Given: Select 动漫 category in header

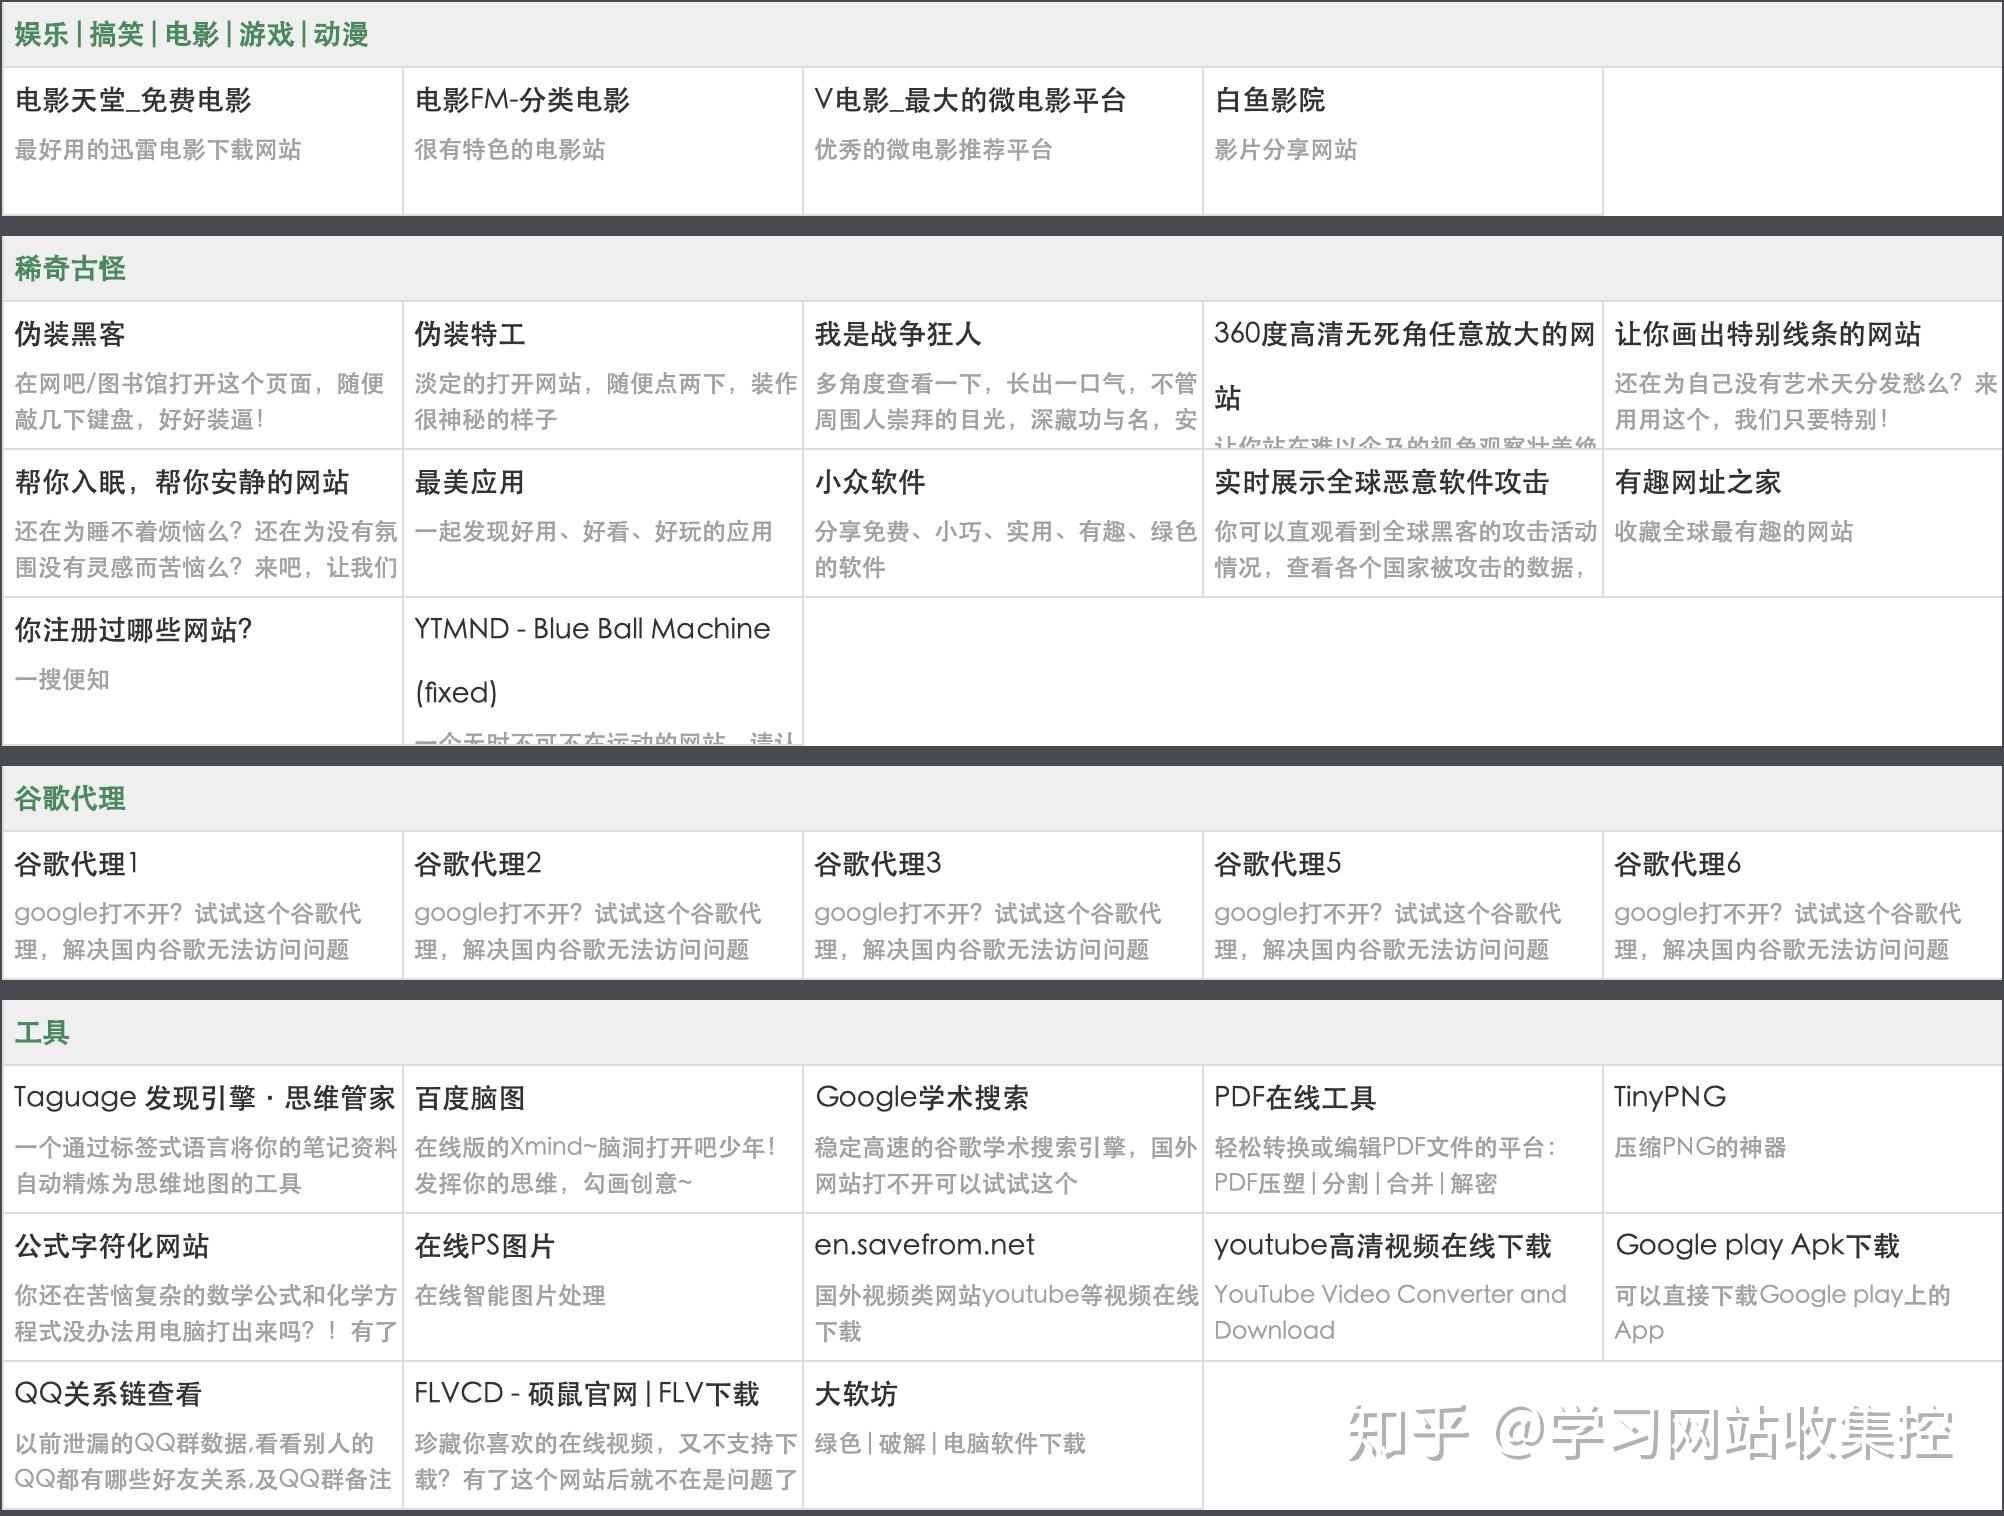Looking at the screenshot, I should (341, 34).
